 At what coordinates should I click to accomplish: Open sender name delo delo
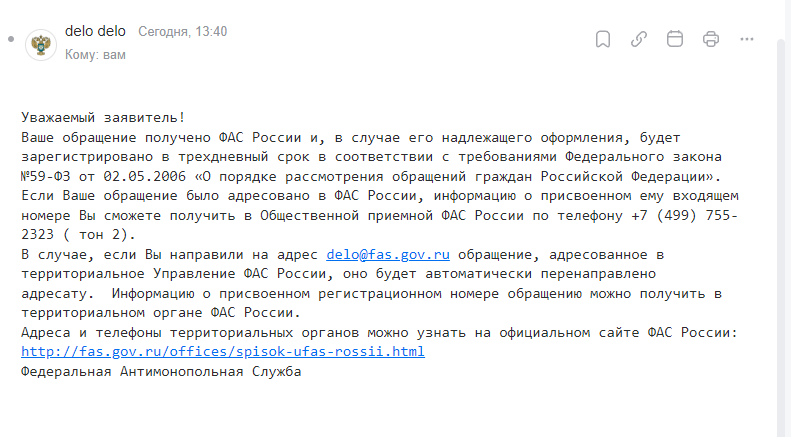tap(95, 31)
